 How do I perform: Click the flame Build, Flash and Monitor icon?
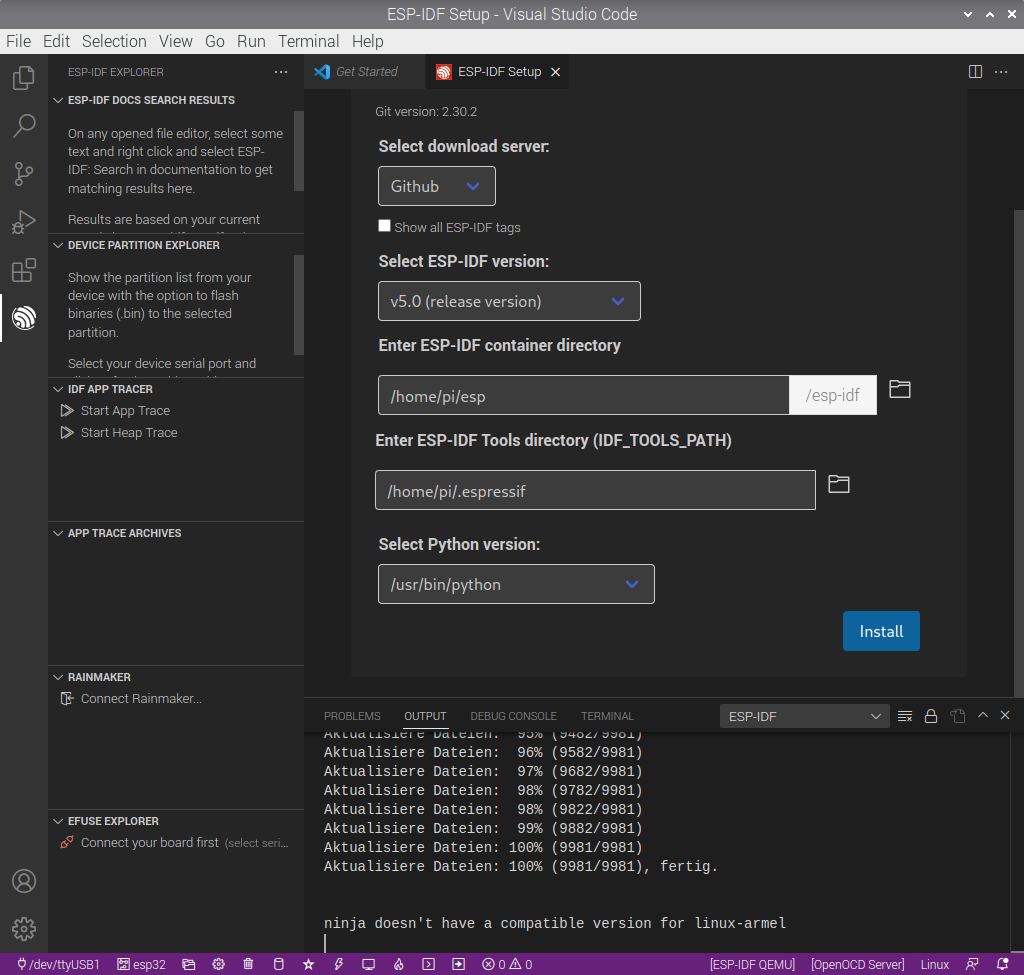(x=398, y=963)
